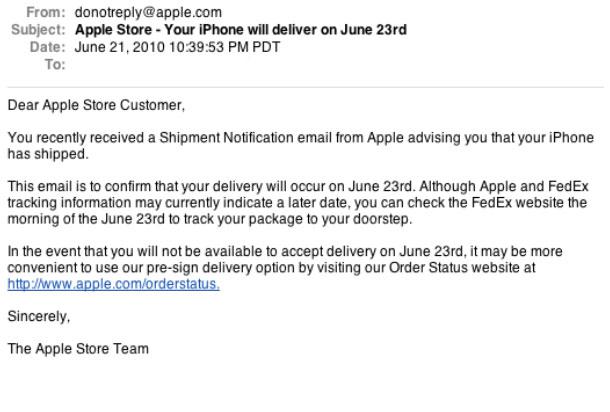Click the "From:" header label

[x=47, y=14]
